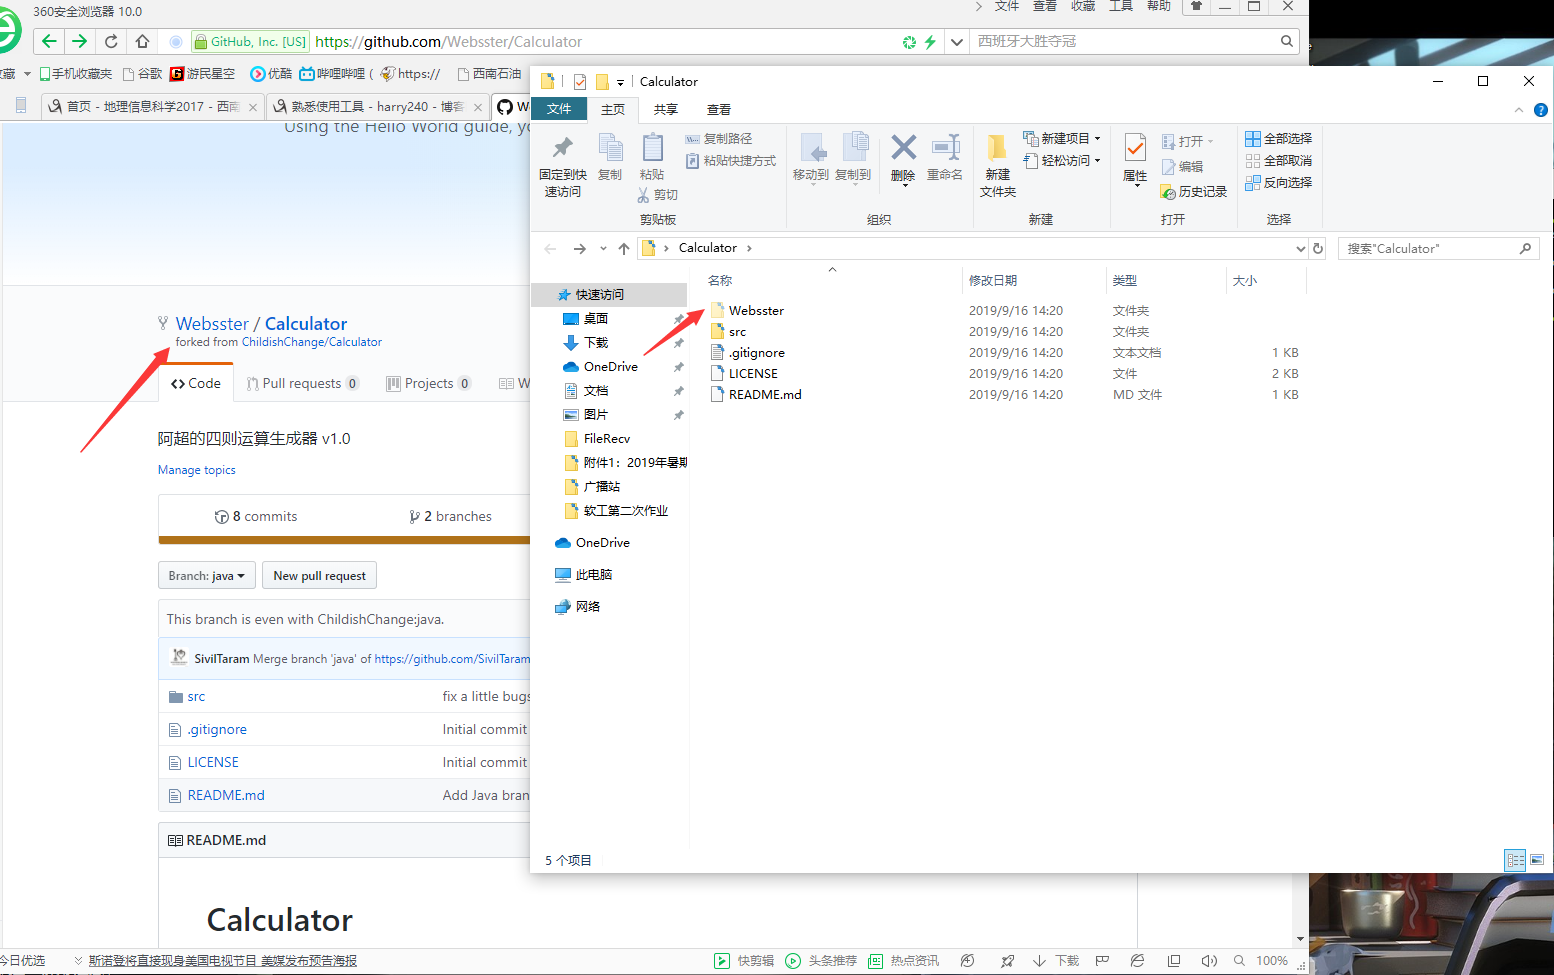The image size is (1554, 975).
Task: Click the Delete (删除) red X icon
Action: click(x=903, y=158)
